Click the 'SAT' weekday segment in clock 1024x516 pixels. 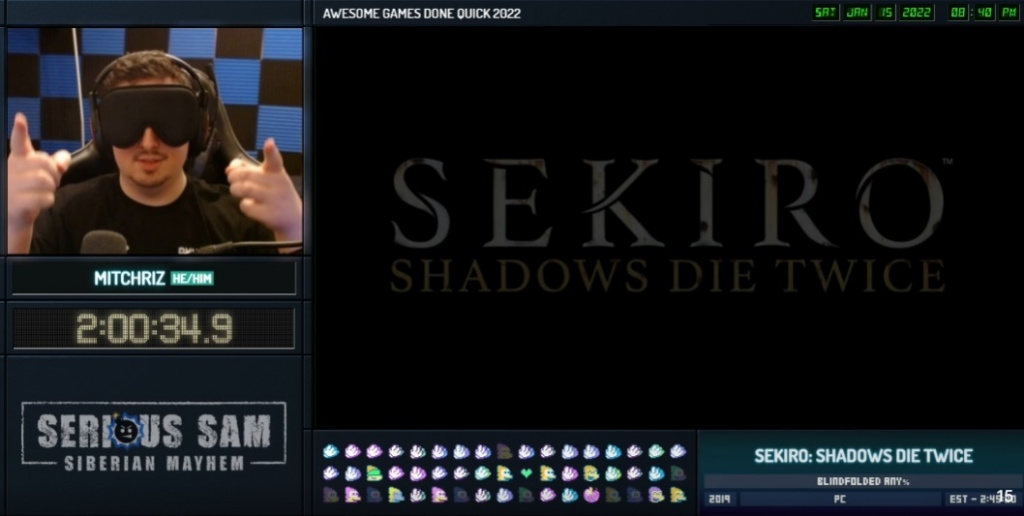tap(825, 12)
